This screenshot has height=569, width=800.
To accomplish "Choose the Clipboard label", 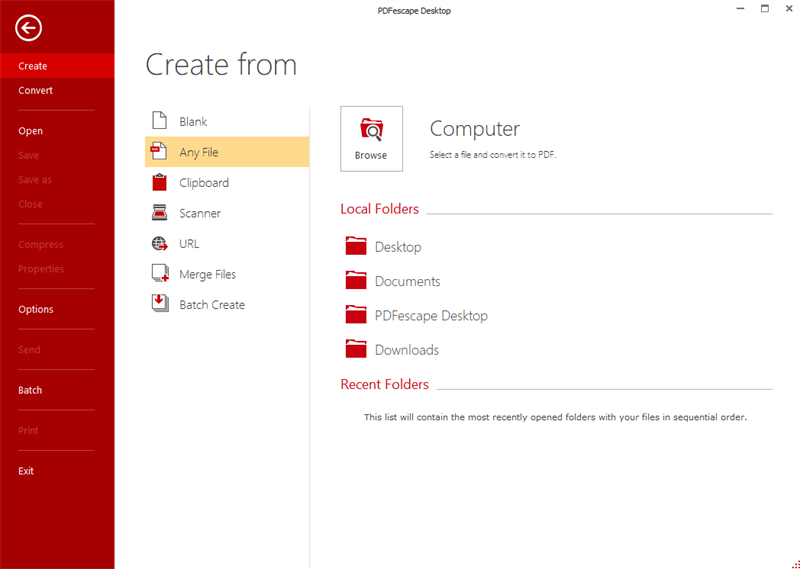I will 204,183.
